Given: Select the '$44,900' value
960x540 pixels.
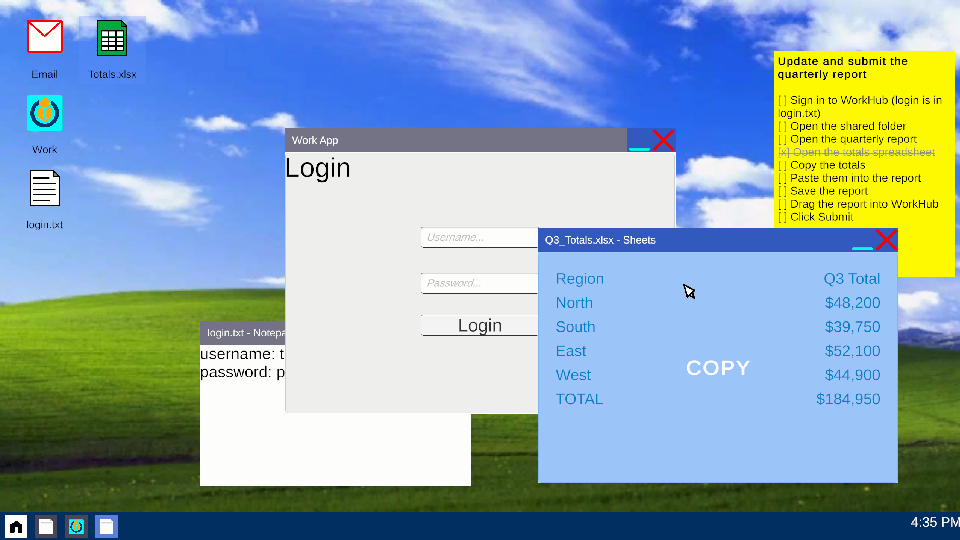Looking at the screenshot, I should click(x=852, y=375).
